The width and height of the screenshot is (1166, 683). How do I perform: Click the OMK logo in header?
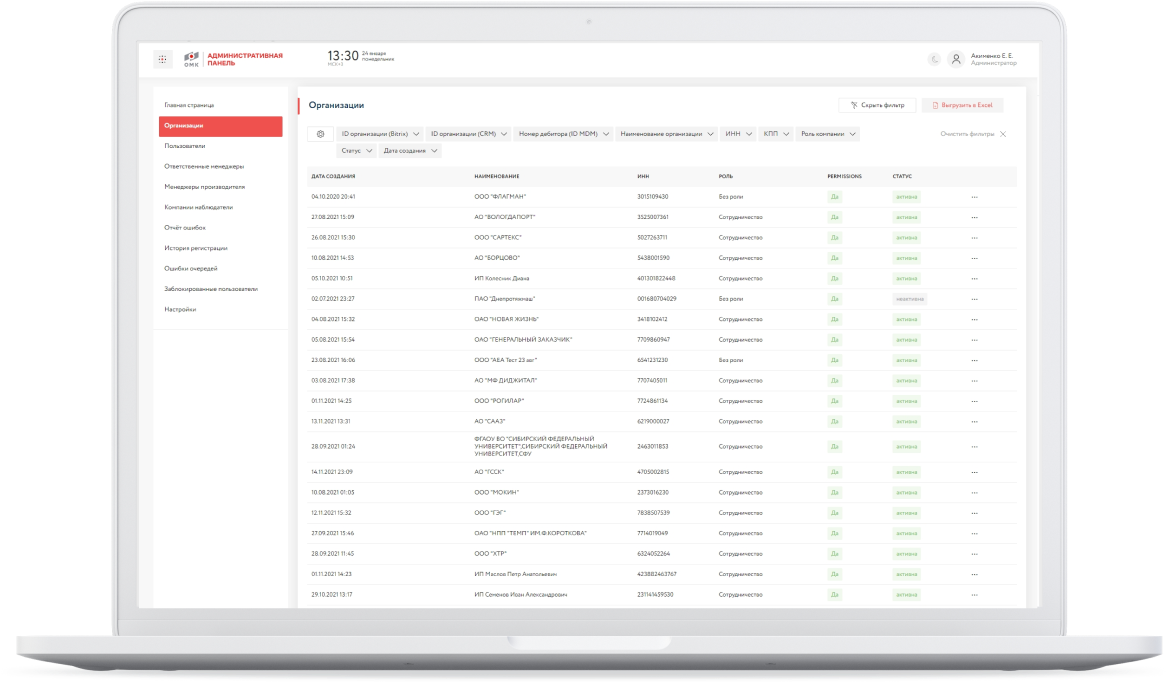(x=191, y=60)
